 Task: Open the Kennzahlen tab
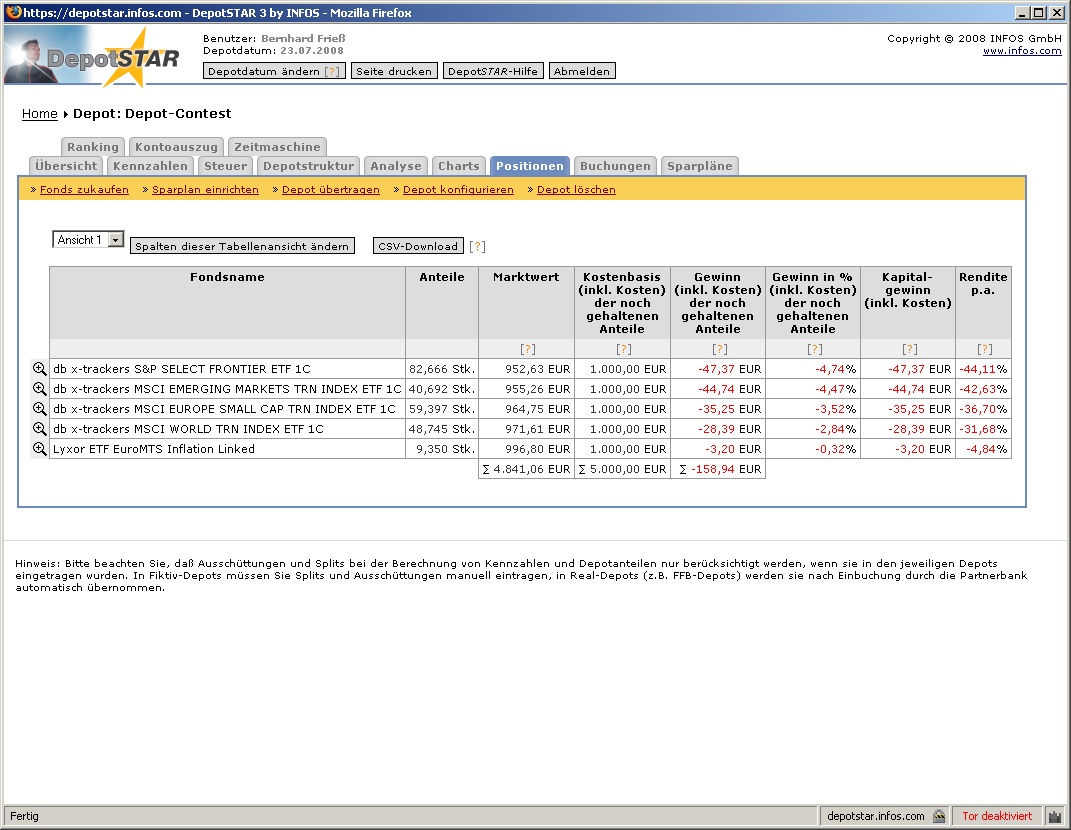point(150,166)
